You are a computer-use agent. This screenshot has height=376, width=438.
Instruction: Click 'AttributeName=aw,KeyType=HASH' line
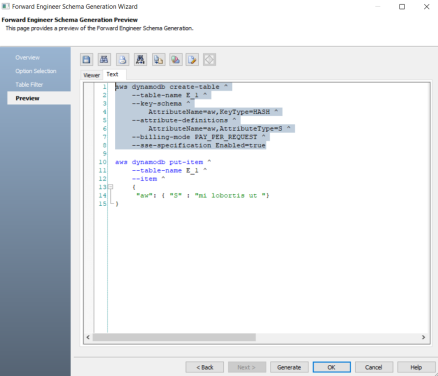(x=213, y=112)
